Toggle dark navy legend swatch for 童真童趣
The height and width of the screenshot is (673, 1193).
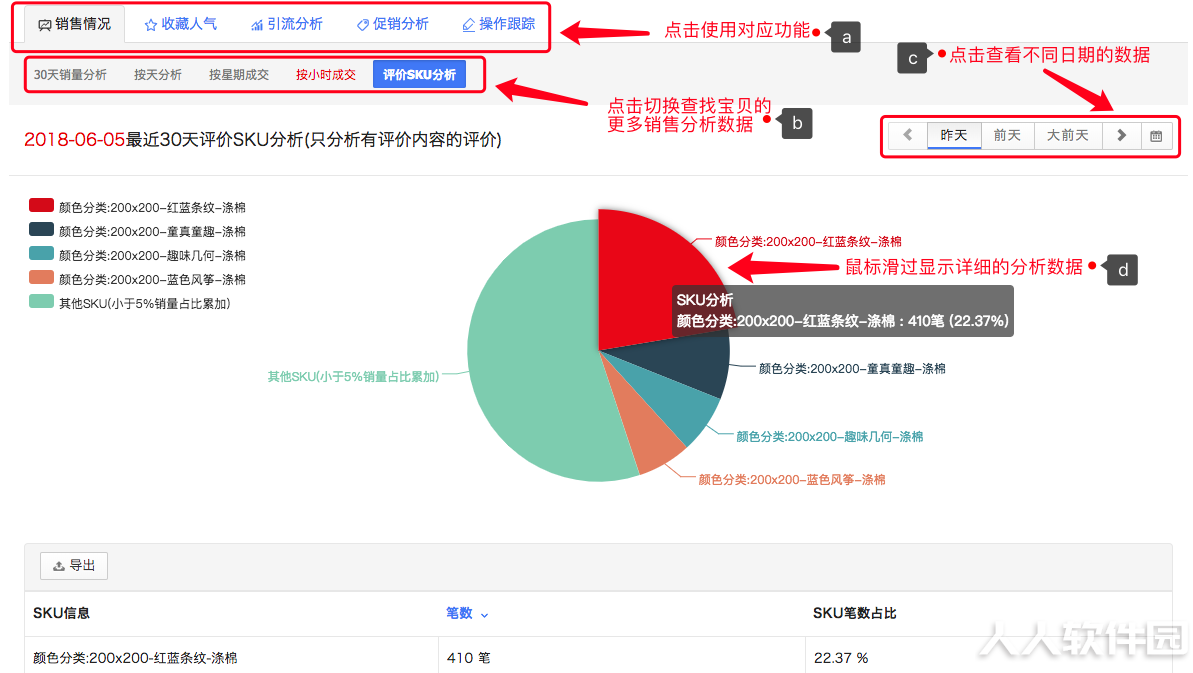(41, 230)
